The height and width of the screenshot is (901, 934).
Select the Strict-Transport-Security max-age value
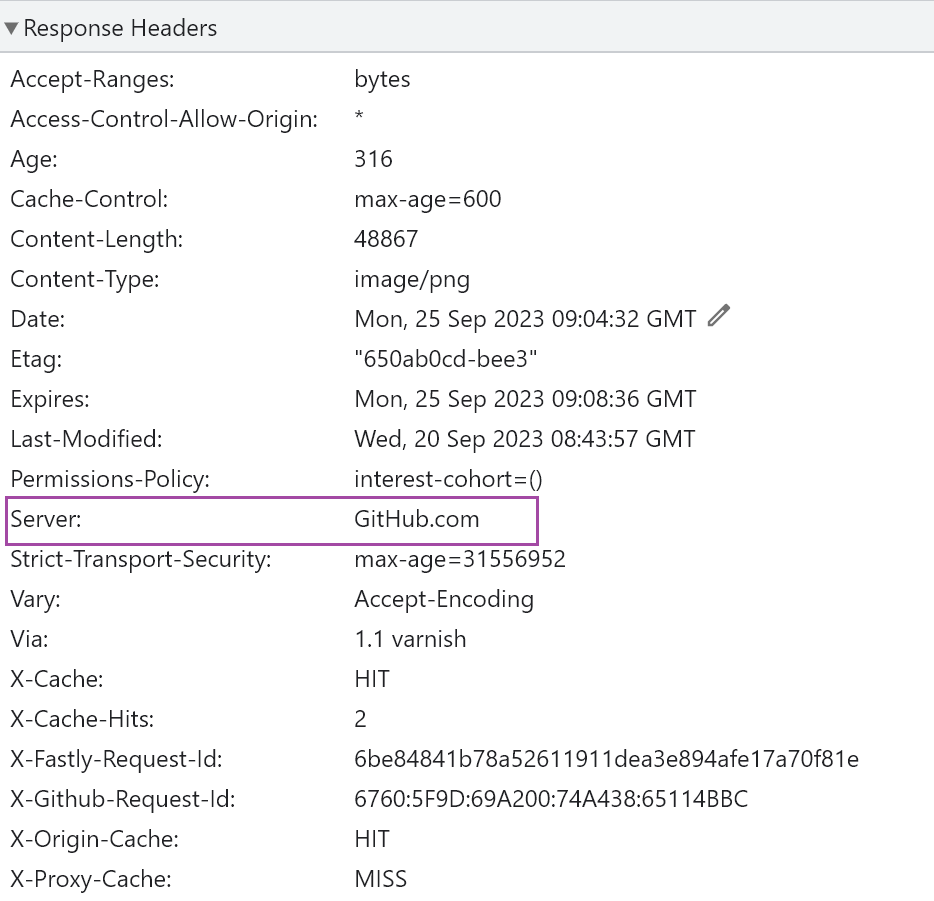[x=459, y=560]
